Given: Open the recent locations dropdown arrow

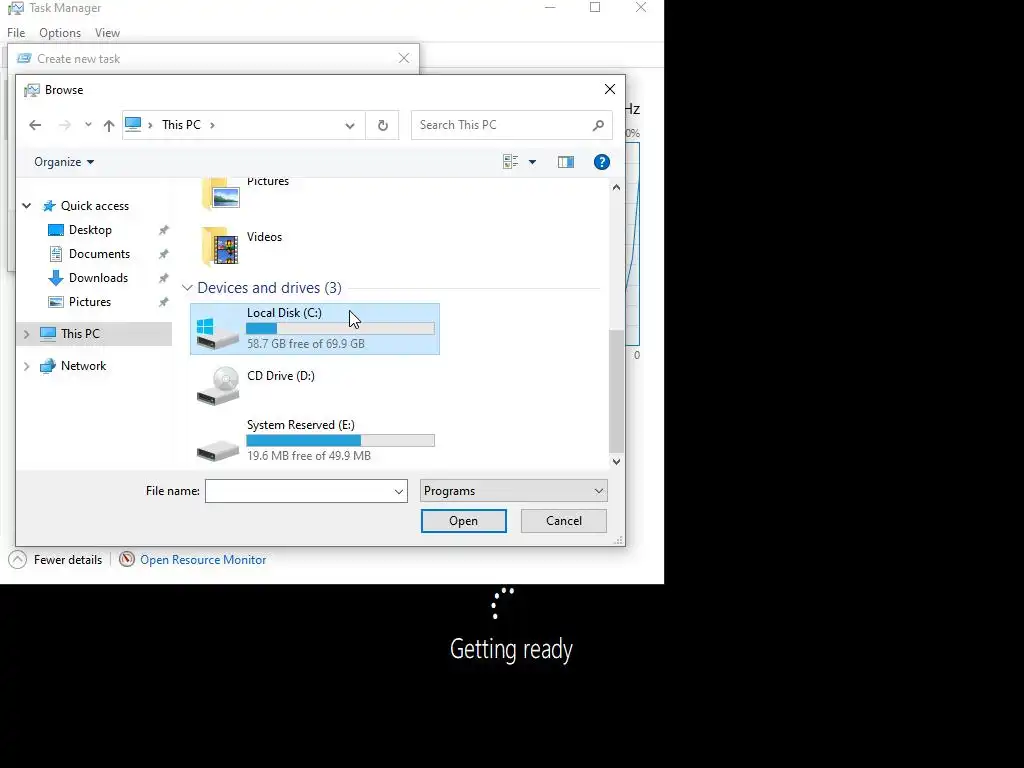Looking at the screenshot, I should pos(88,125).
